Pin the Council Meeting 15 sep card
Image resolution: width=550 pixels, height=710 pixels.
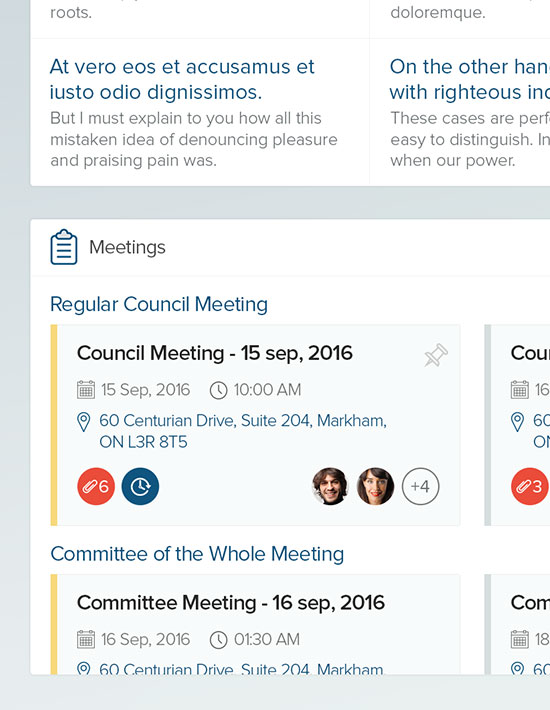(436, 355)
